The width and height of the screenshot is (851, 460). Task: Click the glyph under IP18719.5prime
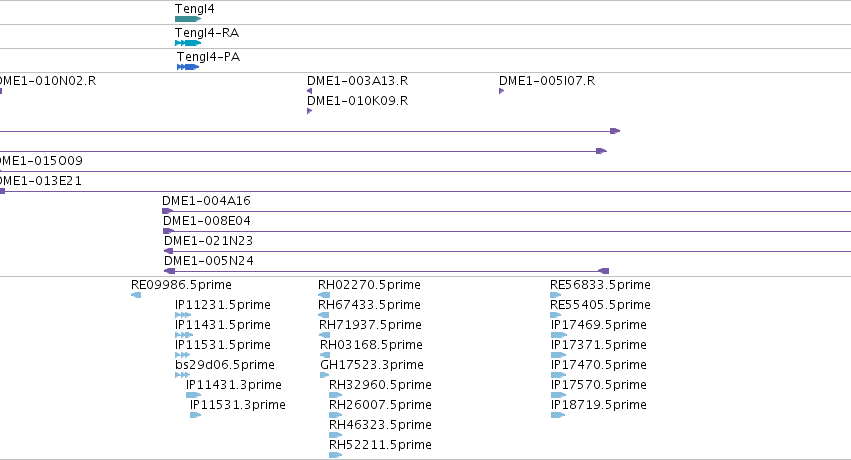pyautogui.click(x=558, y=415)
